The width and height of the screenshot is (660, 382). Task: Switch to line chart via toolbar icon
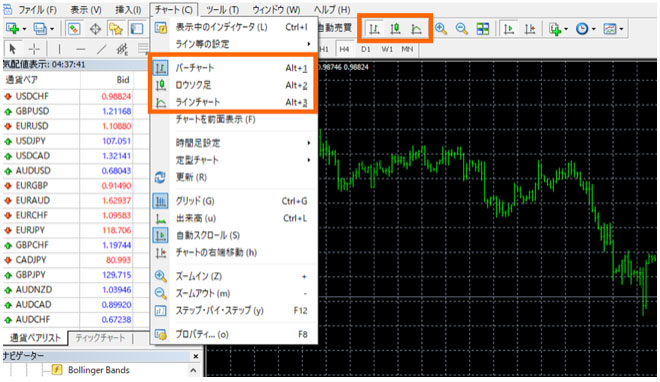(416, 29)
